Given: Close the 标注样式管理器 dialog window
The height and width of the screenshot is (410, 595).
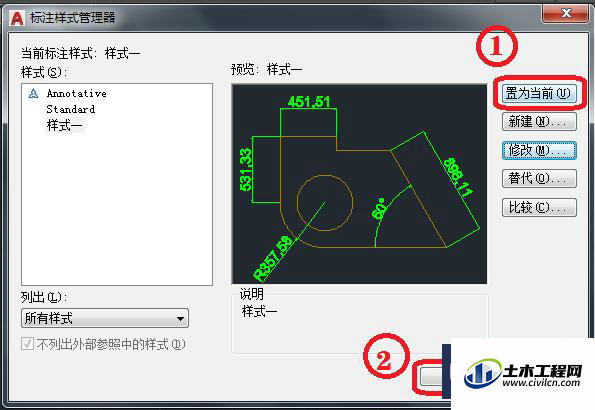Looking at the screenshot, I should click(566, 13).
